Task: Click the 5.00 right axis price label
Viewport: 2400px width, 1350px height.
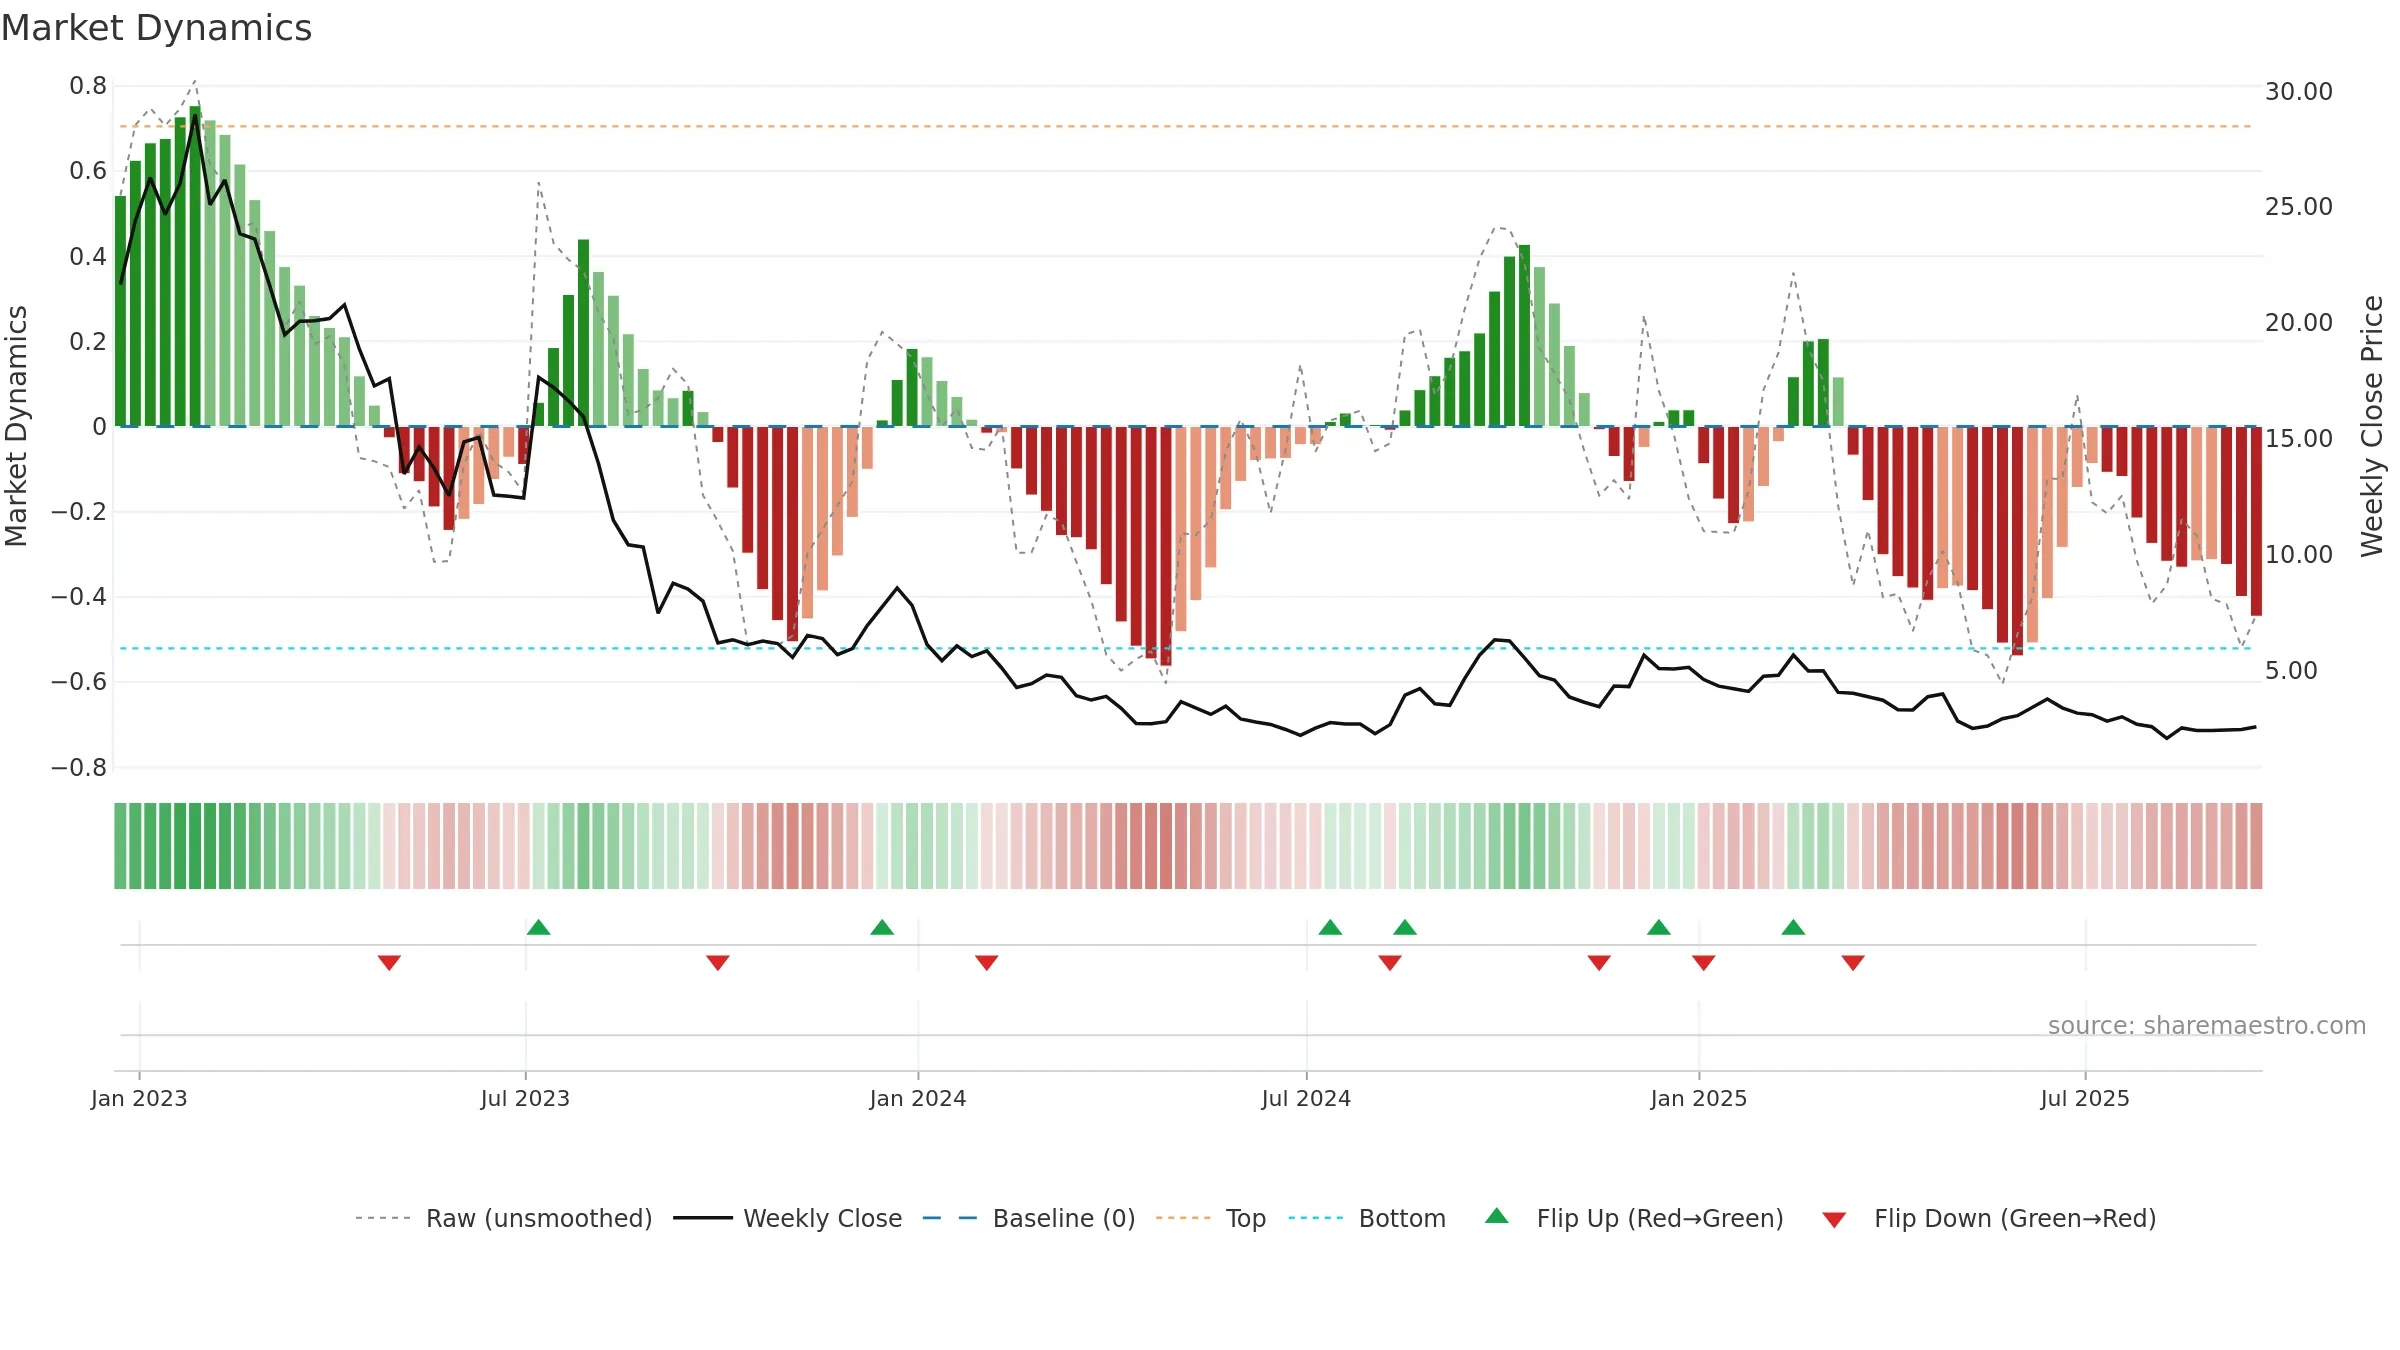Action: point(2291,670)
